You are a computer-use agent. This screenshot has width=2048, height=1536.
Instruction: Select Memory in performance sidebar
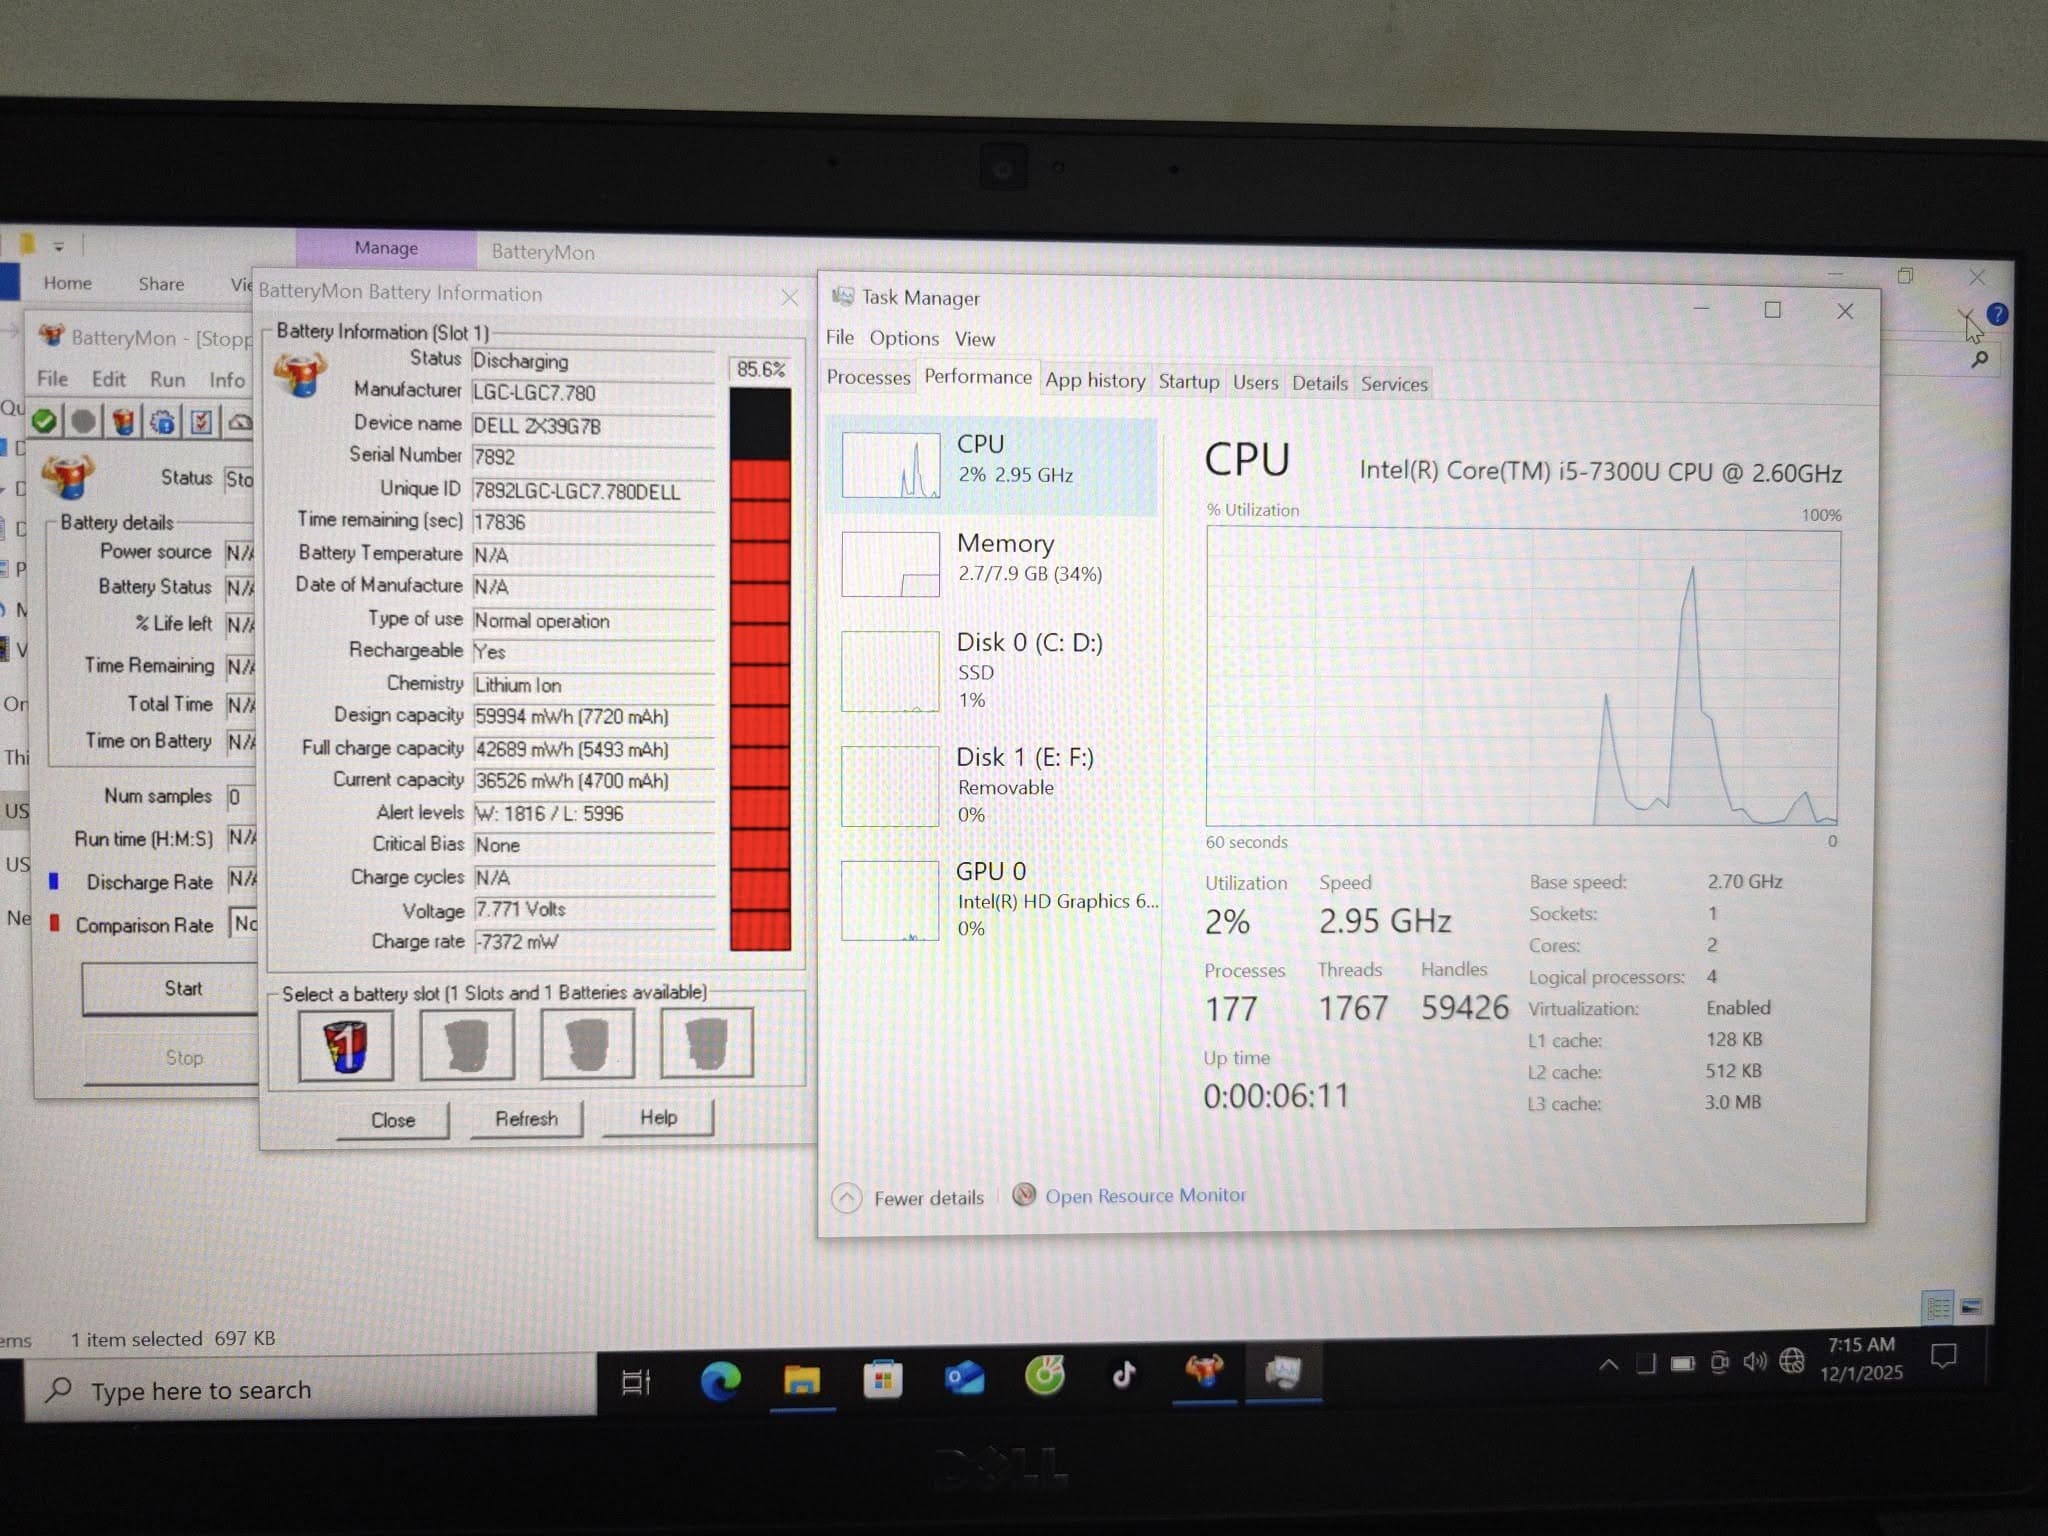click(991, 564)
